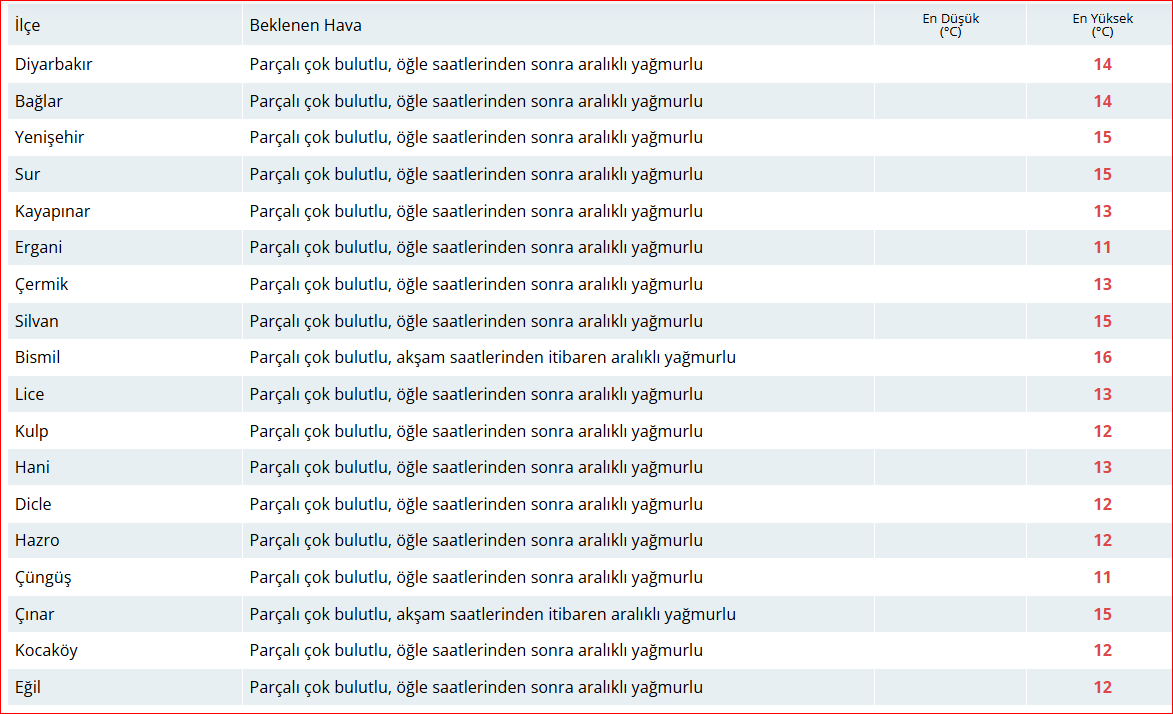The width and height of the screenshot is (1173, 714).
Task: Select the Diyarbakır district name
Action: click(54, 64)
